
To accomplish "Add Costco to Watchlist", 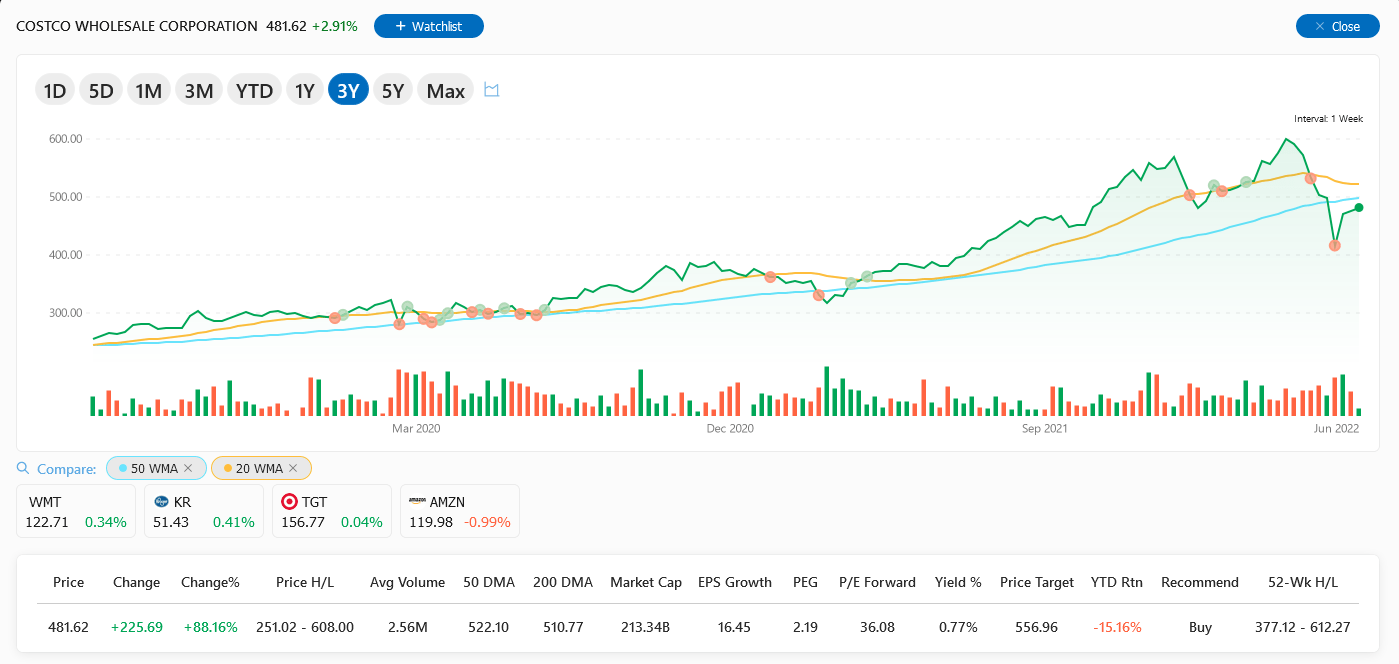I will tap(428, 26).
